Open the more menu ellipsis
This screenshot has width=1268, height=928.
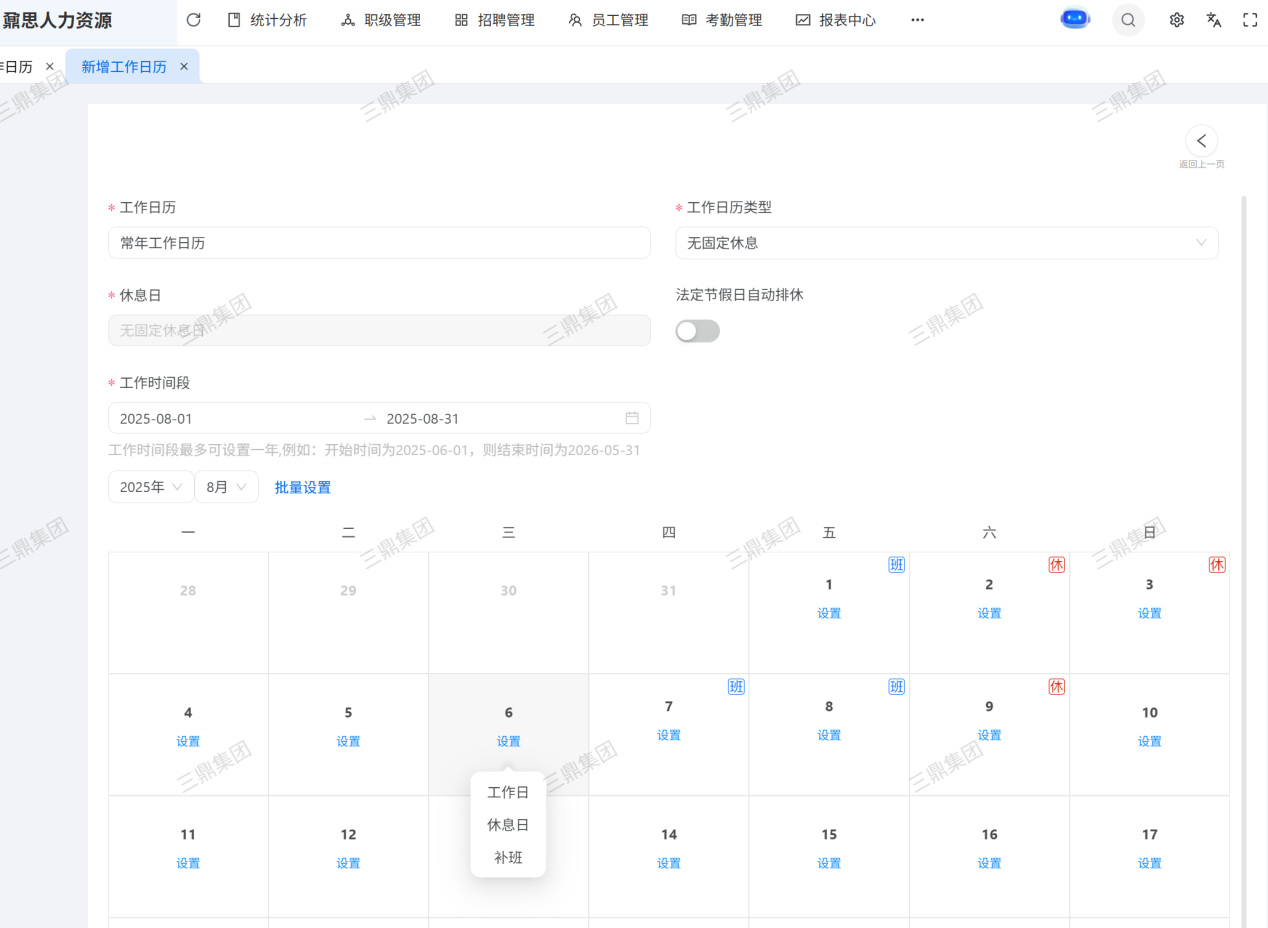pyautogui.click(x=917, y=20)
